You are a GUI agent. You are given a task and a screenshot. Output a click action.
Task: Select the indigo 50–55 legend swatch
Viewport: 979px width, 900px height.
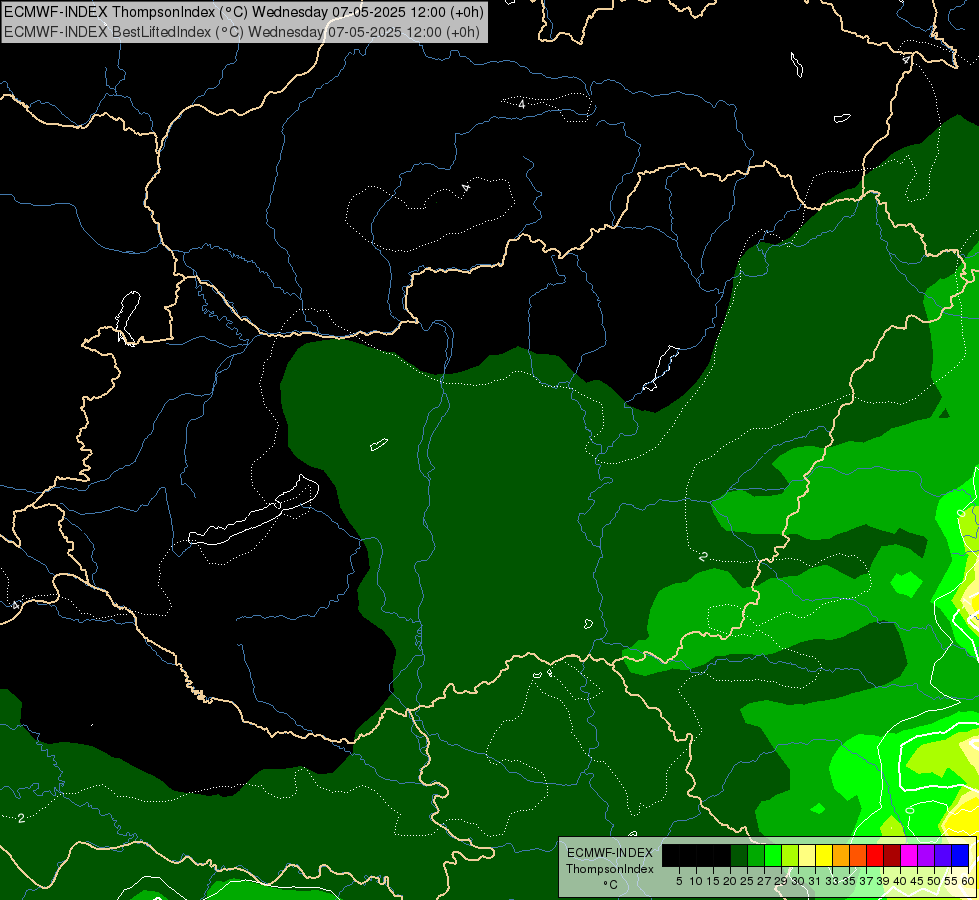coord(943,856)
